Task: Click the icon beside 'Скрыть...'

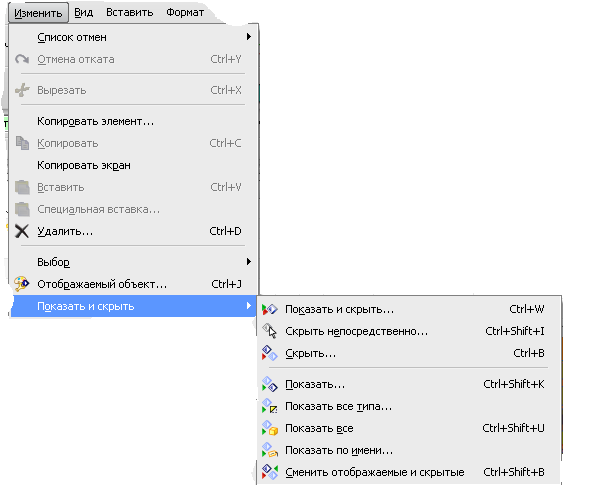Action: click(x=270, y=353)
